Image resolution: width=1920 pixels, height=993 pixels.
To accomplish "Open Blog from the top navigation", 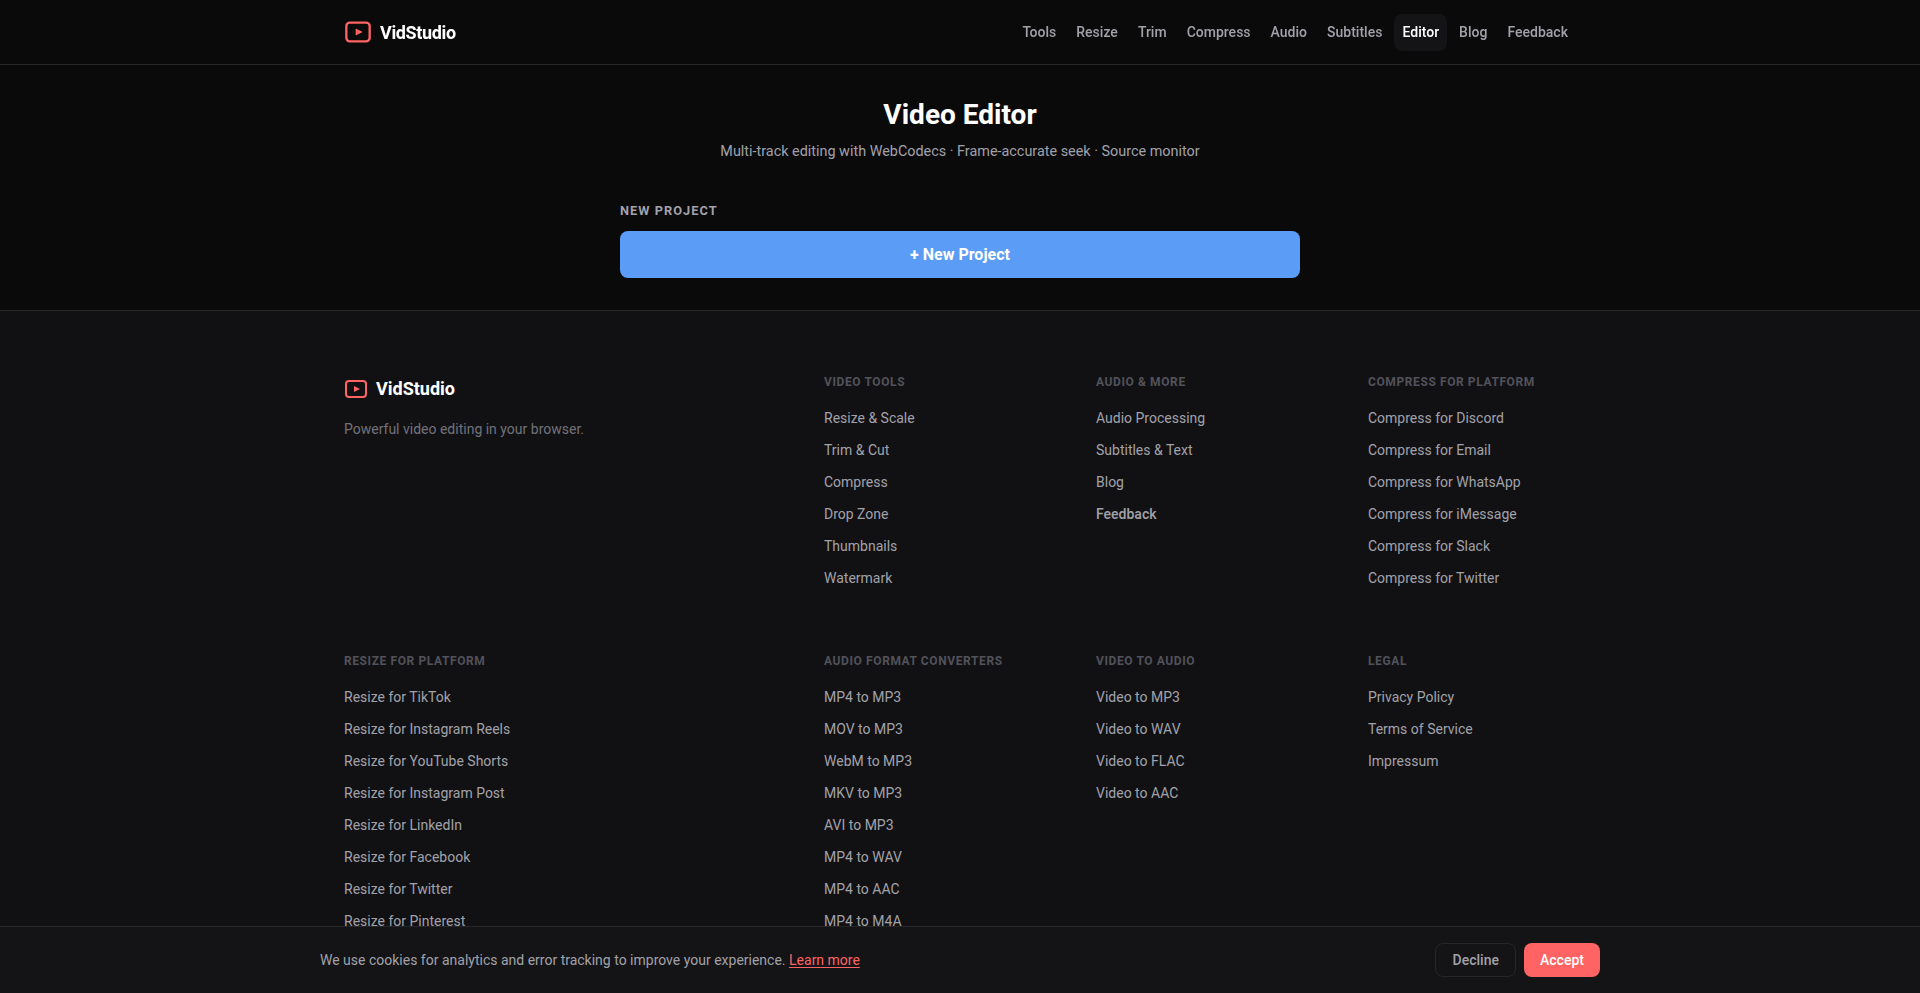I will click(x=1473, y=32).
